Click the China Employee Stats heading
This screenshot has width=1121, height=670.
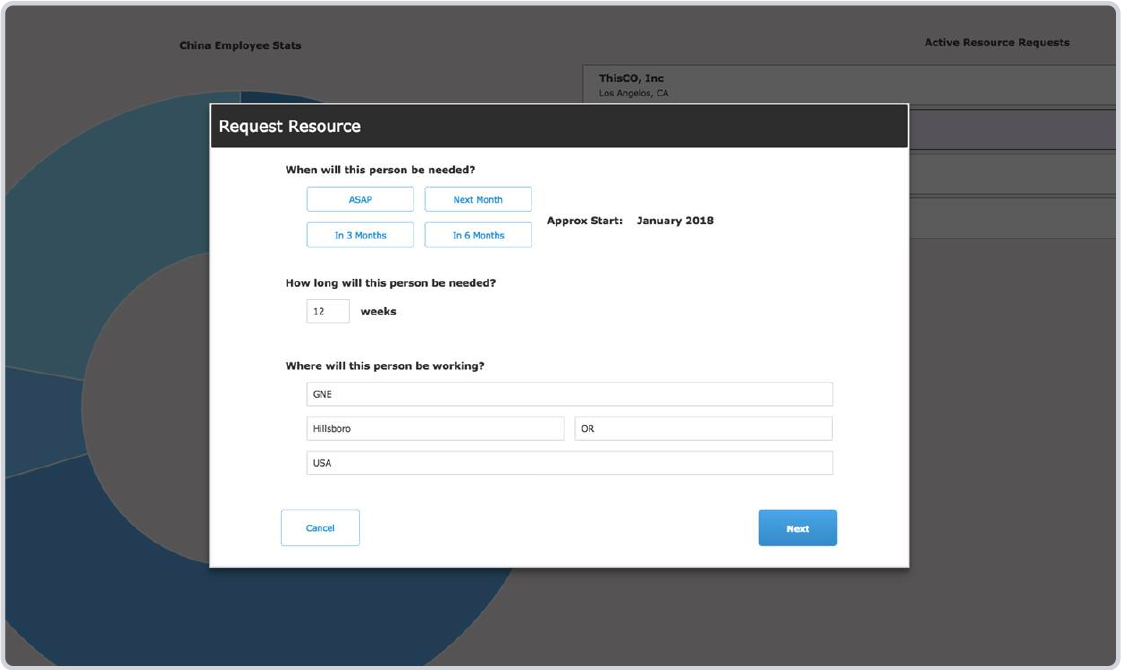tap(240, 46)
